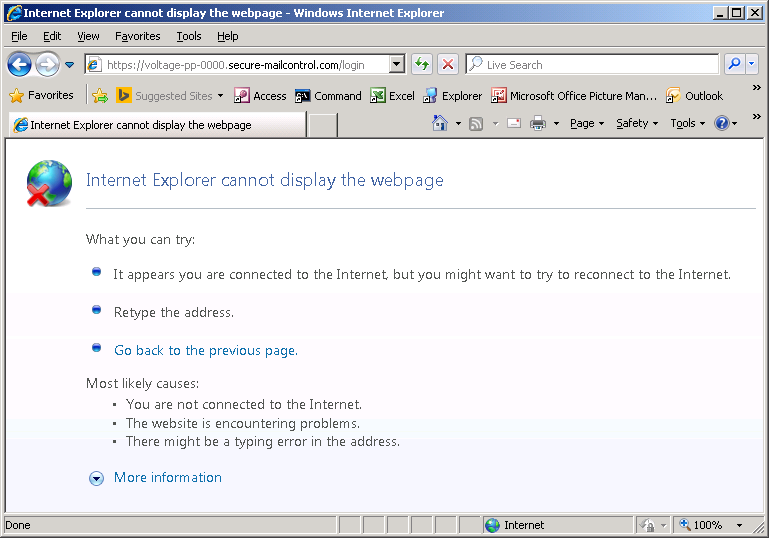Viewport: 769px width, 538px height.
Task: Click the 'Retype the address.' text
Action: [174, 312]
